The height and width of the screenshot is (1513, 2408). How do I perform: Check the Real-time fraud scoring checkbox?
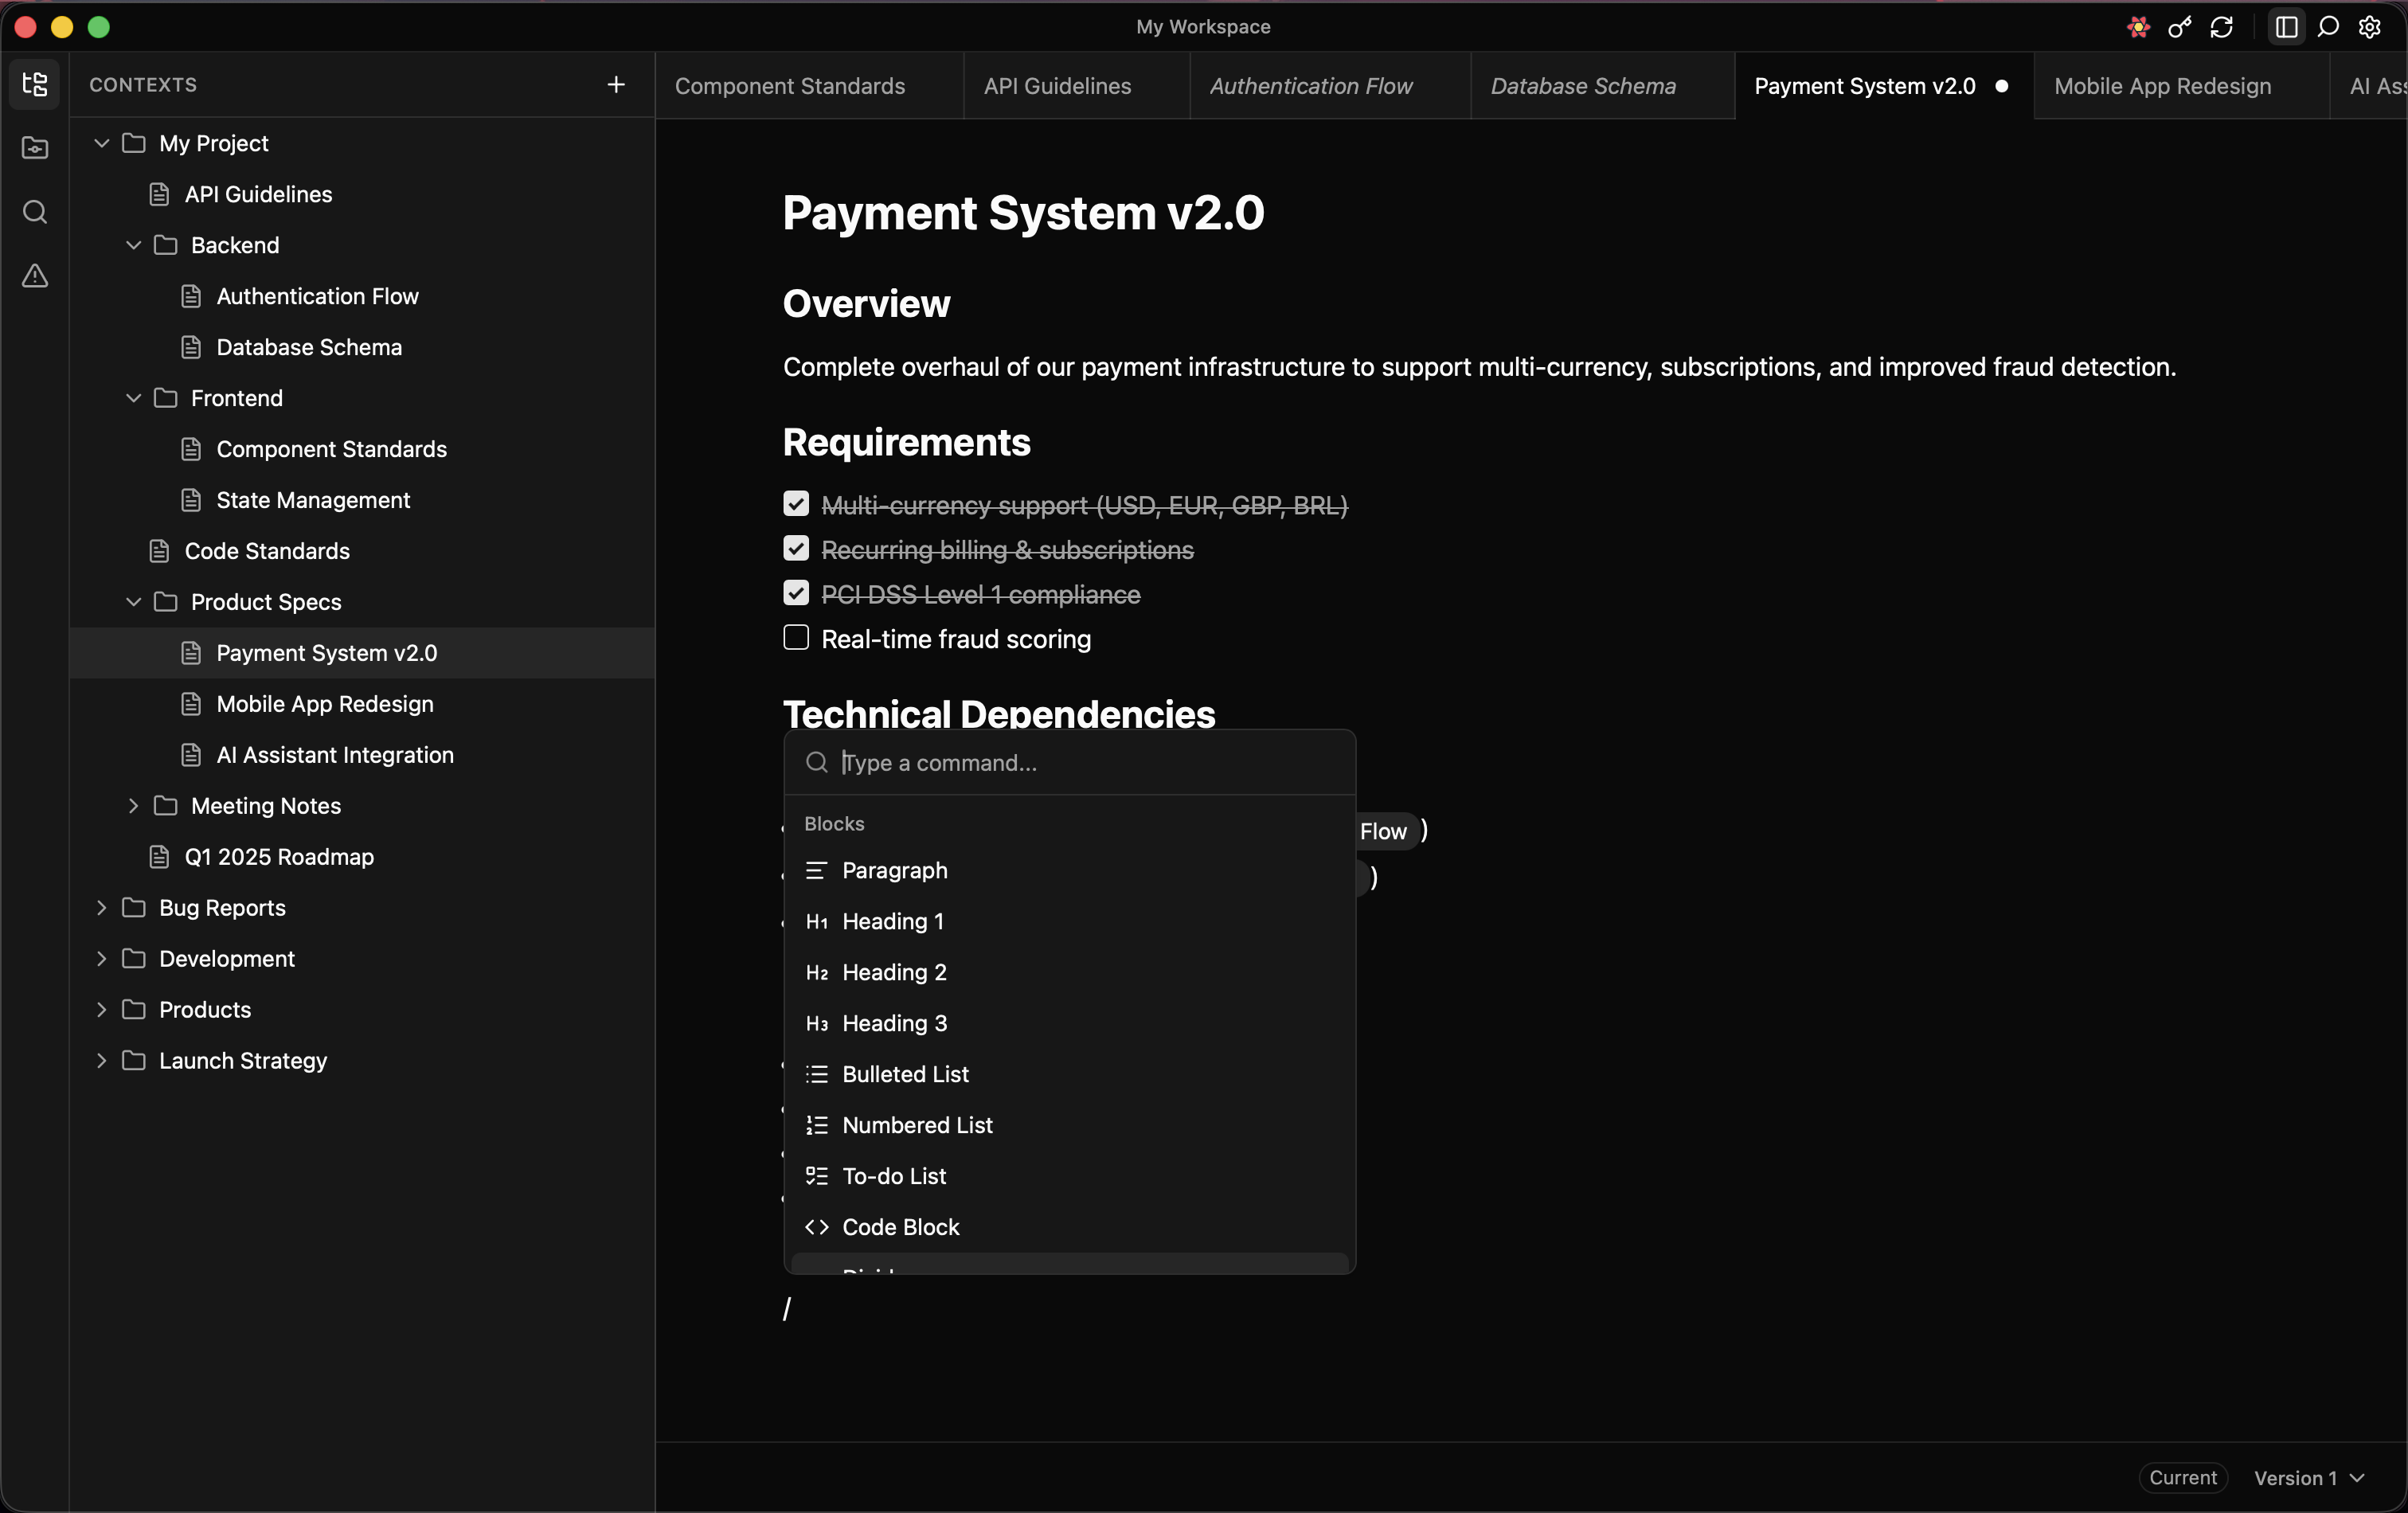click(795, 638)
